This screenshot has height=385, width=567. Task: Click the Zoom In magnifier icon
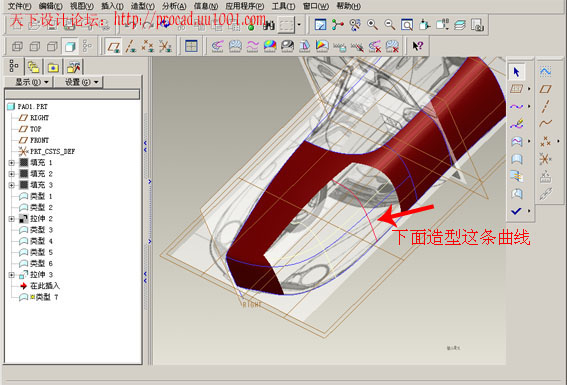(372, 25)
